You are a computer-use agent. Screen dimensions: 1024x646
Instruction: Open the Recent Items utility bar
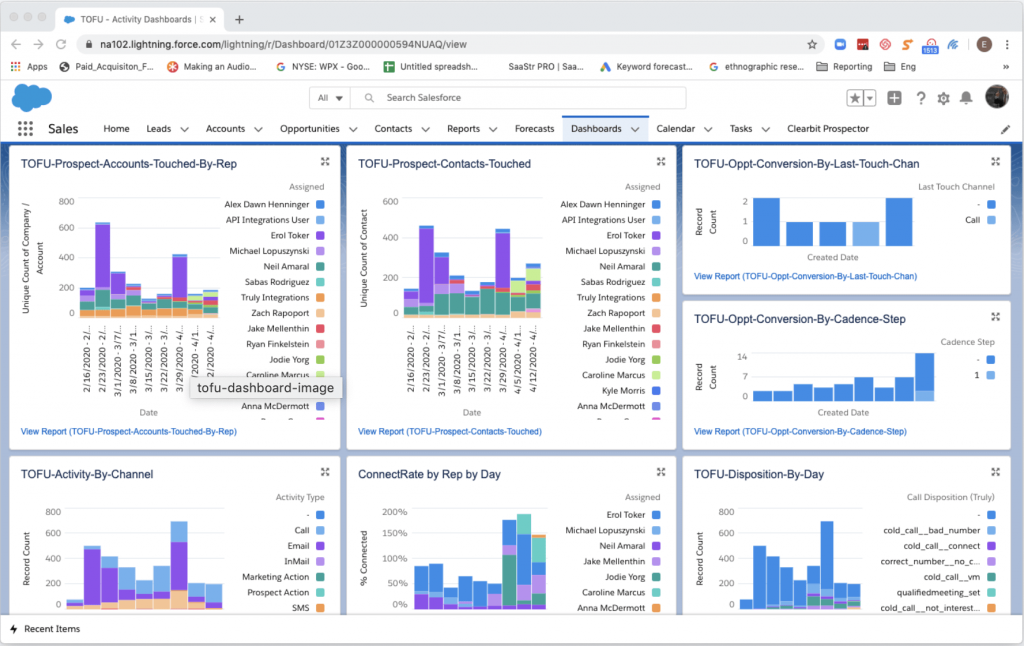45,629
